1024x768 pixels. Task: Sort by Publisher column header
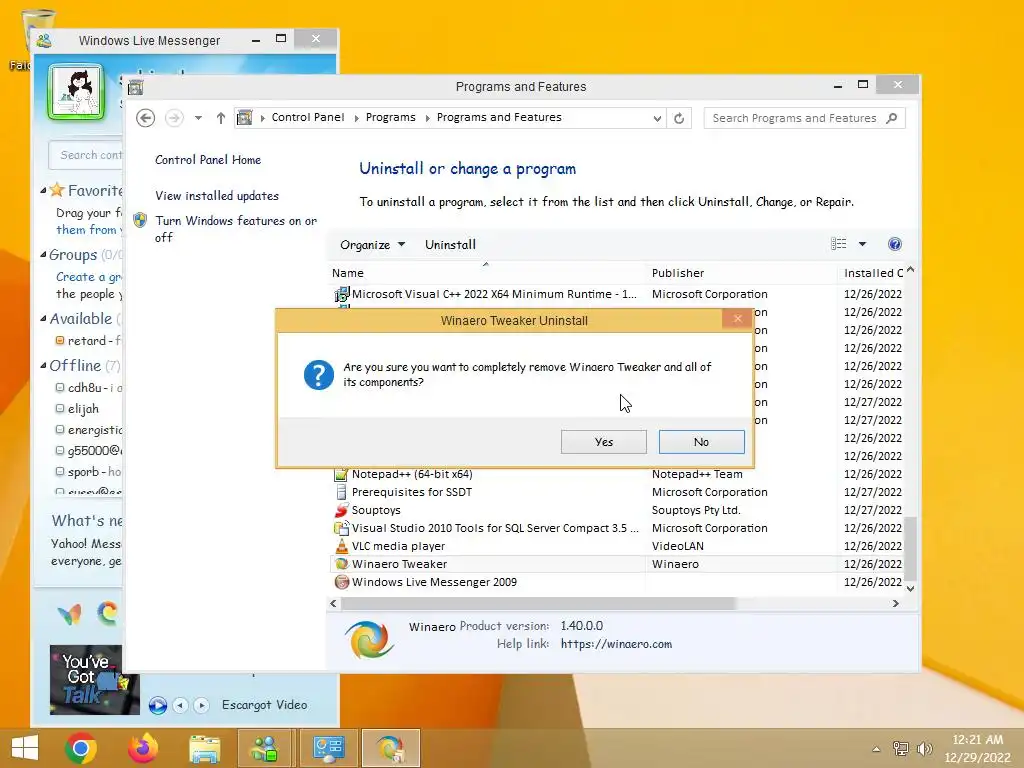click(x=741, y=273)
